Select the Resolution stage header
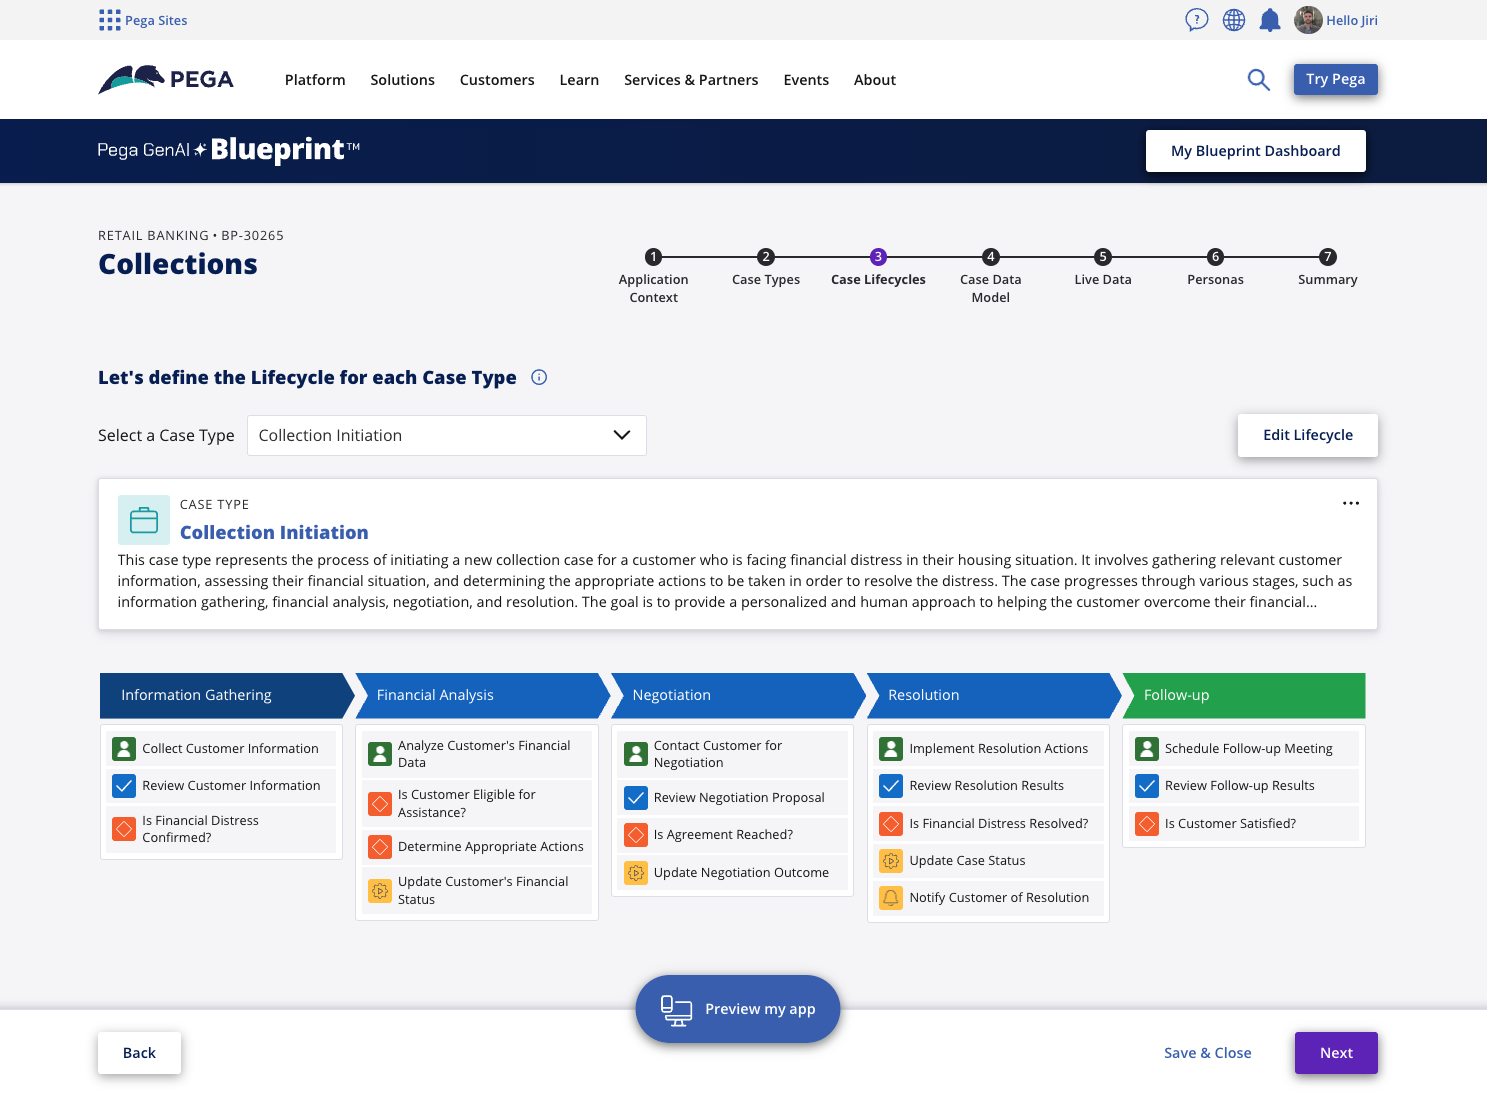 994,695
